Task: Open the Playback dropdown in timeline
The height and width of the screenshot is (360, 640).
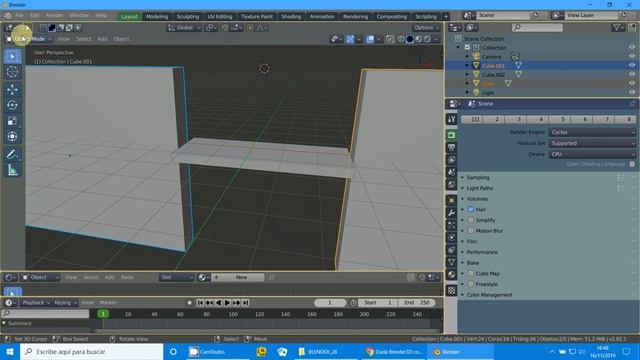Action: [36, 303]
